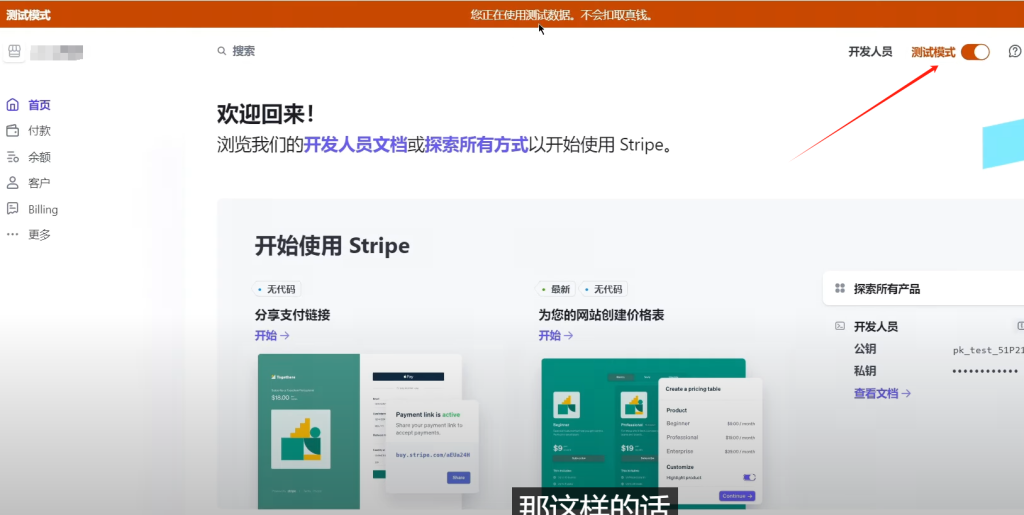This screenshot has height=515, width=1024.
Task: Click the 开发人员 terminal icon
Action: pos(840,326)
